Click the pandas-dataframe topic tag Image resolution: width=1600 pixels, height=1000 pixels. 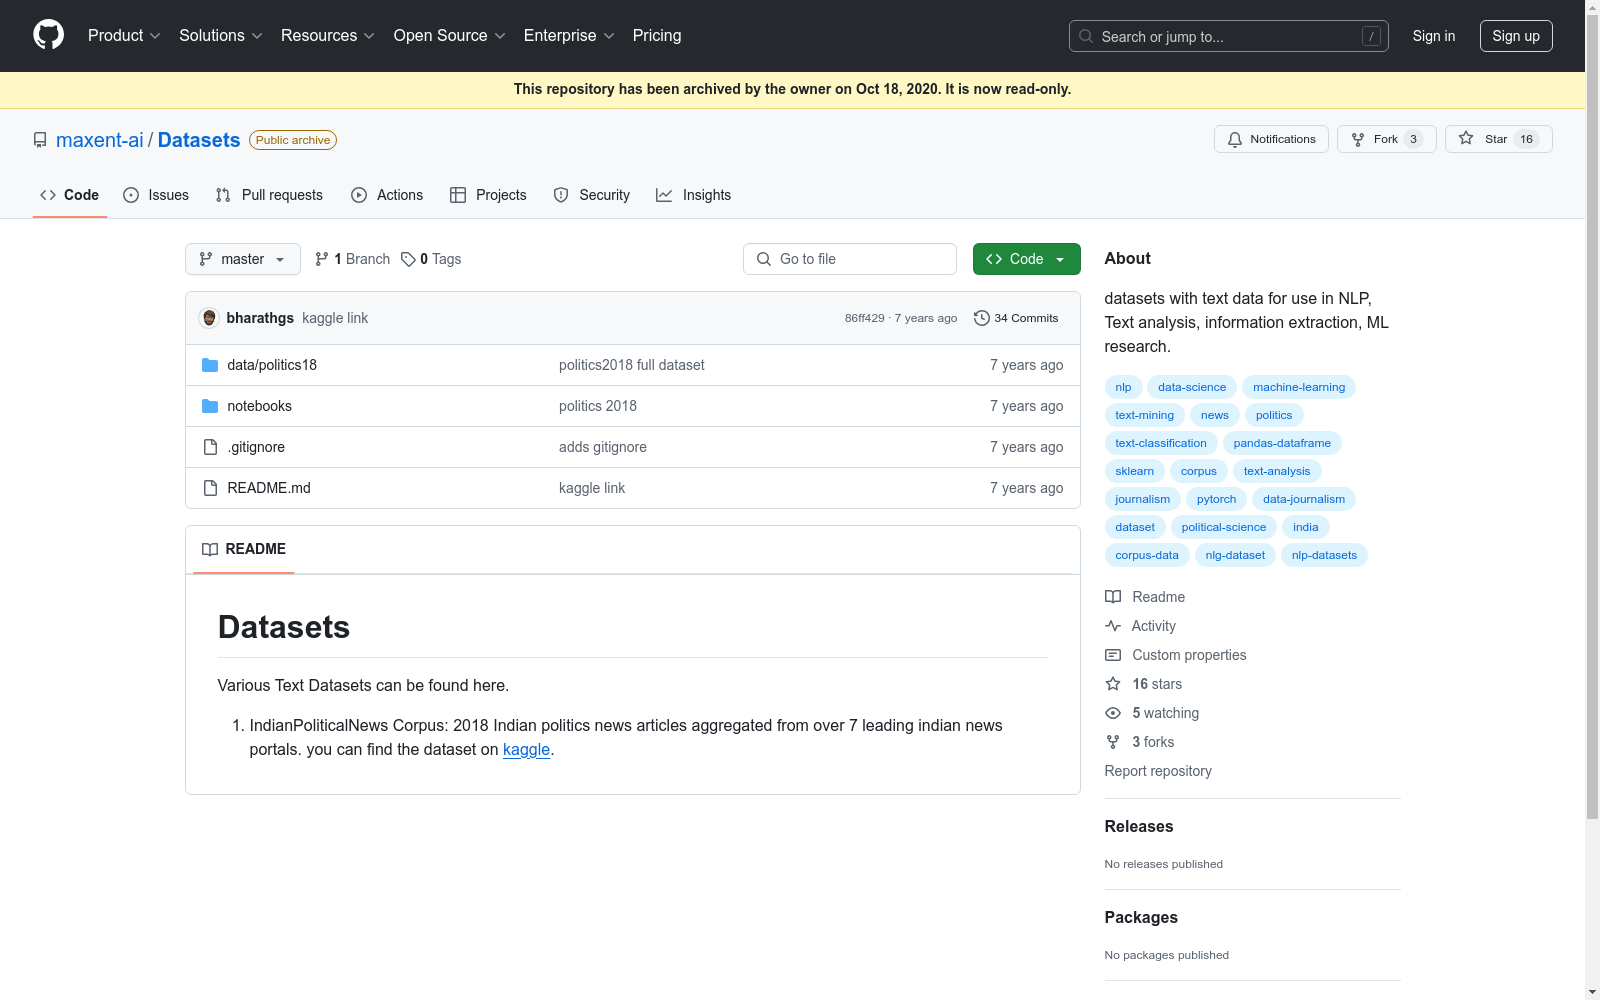(1282, 443)
